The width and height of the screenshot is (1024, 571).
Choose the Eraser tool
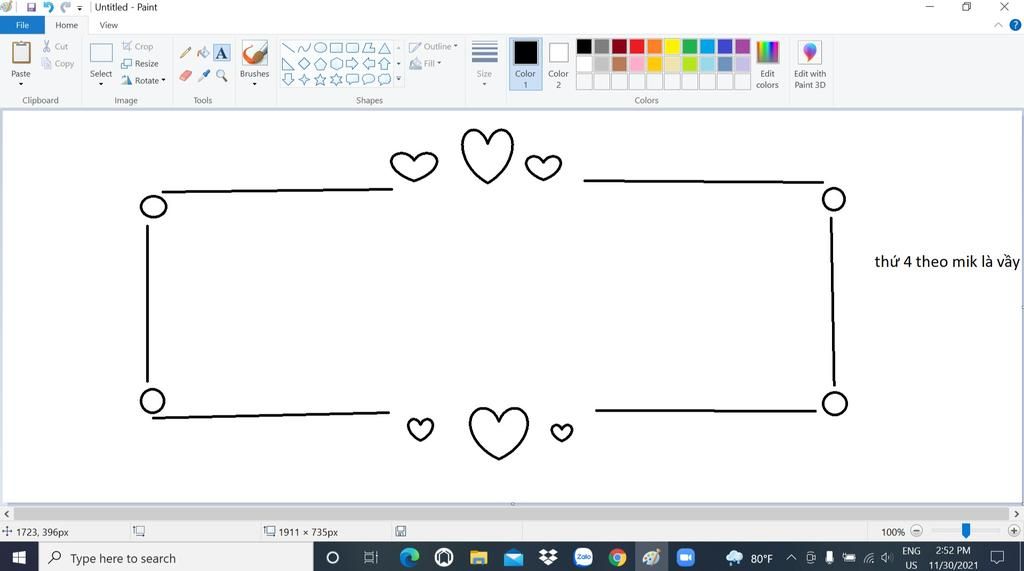click(x=185, y=76)
